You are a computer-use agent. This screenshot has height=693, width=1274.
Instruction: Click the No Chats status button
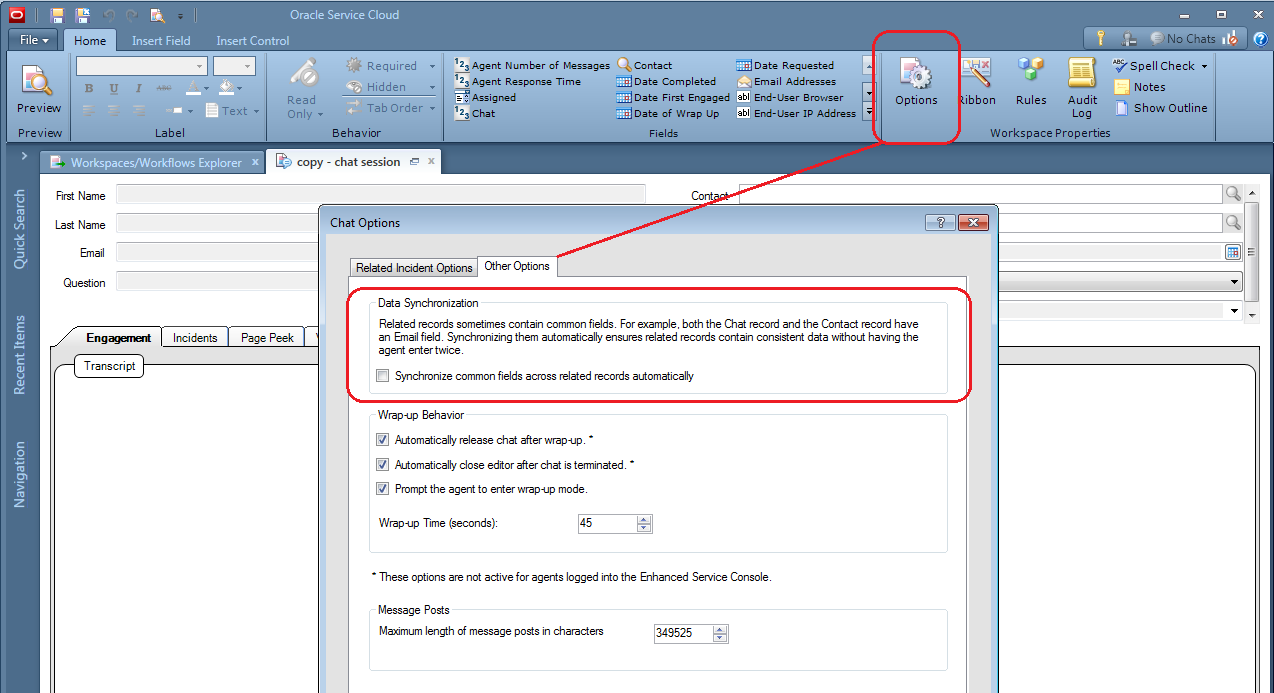click(x=1182, y=39)
